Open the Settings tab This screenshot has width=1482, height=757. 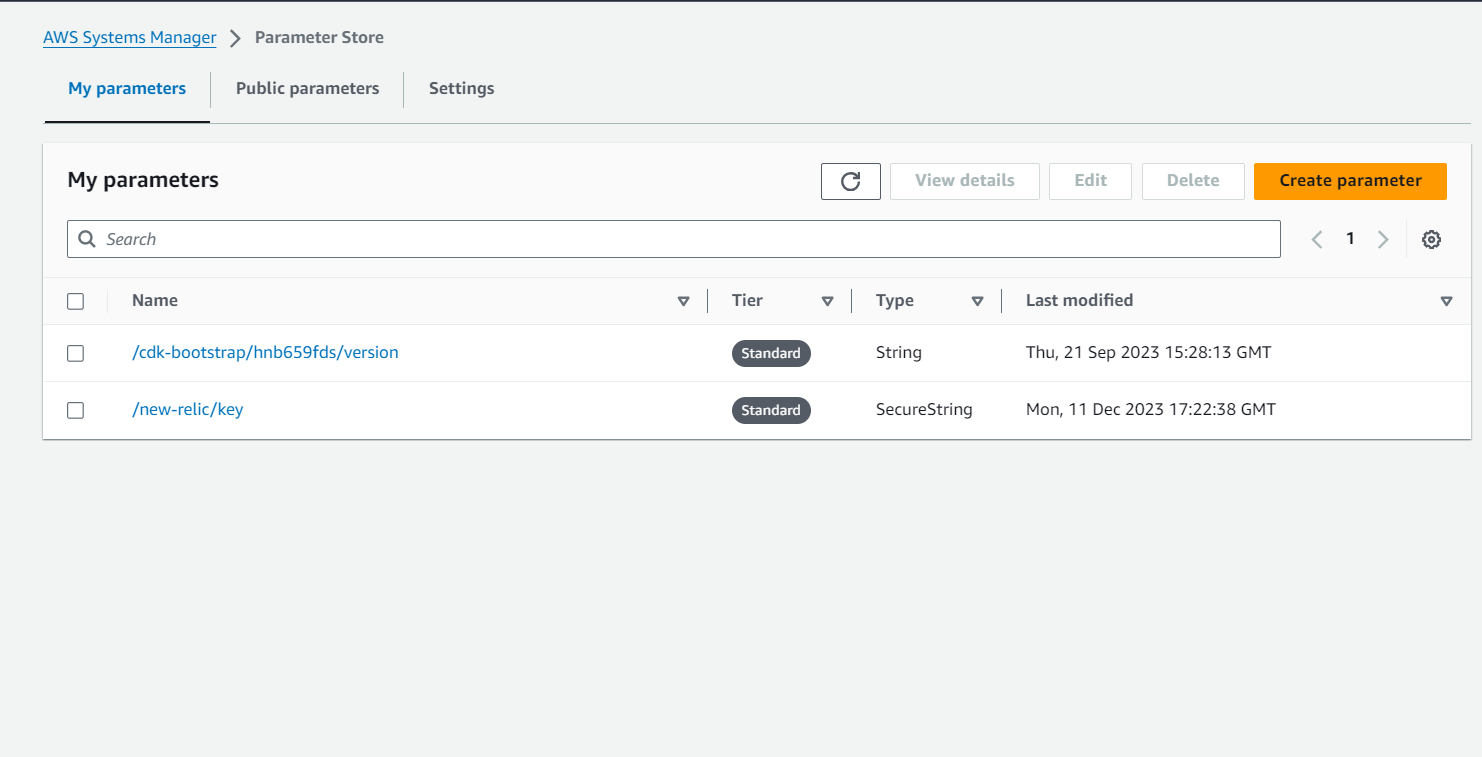point(461,88)
